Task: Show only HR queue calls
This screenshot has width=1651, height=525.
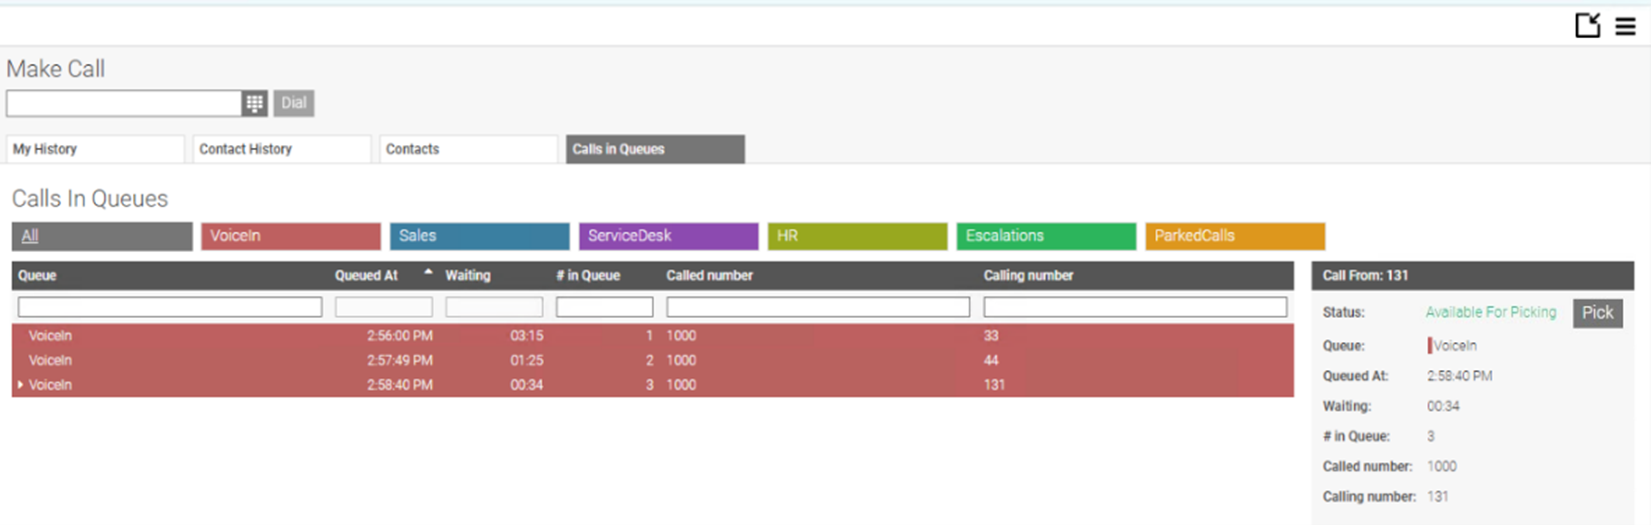Action: (x=857, y=236)
